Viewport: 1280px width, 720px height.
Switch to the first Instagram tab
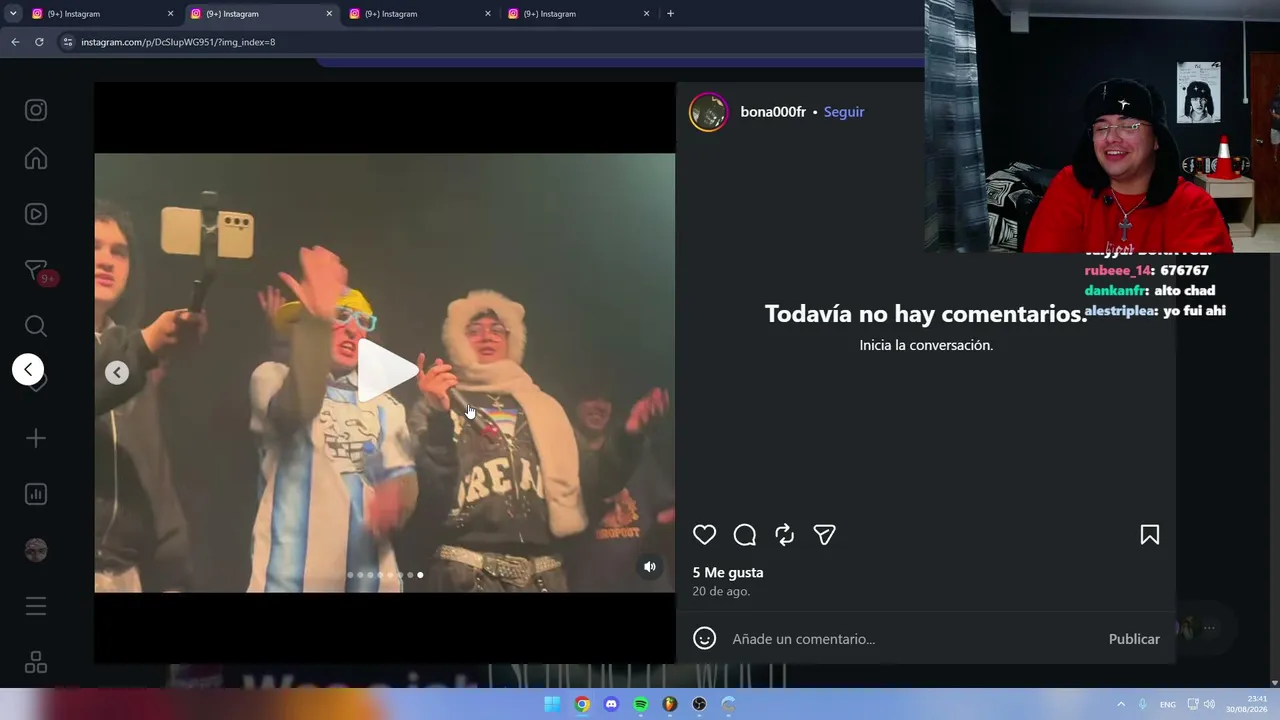[x=103, y=14]
